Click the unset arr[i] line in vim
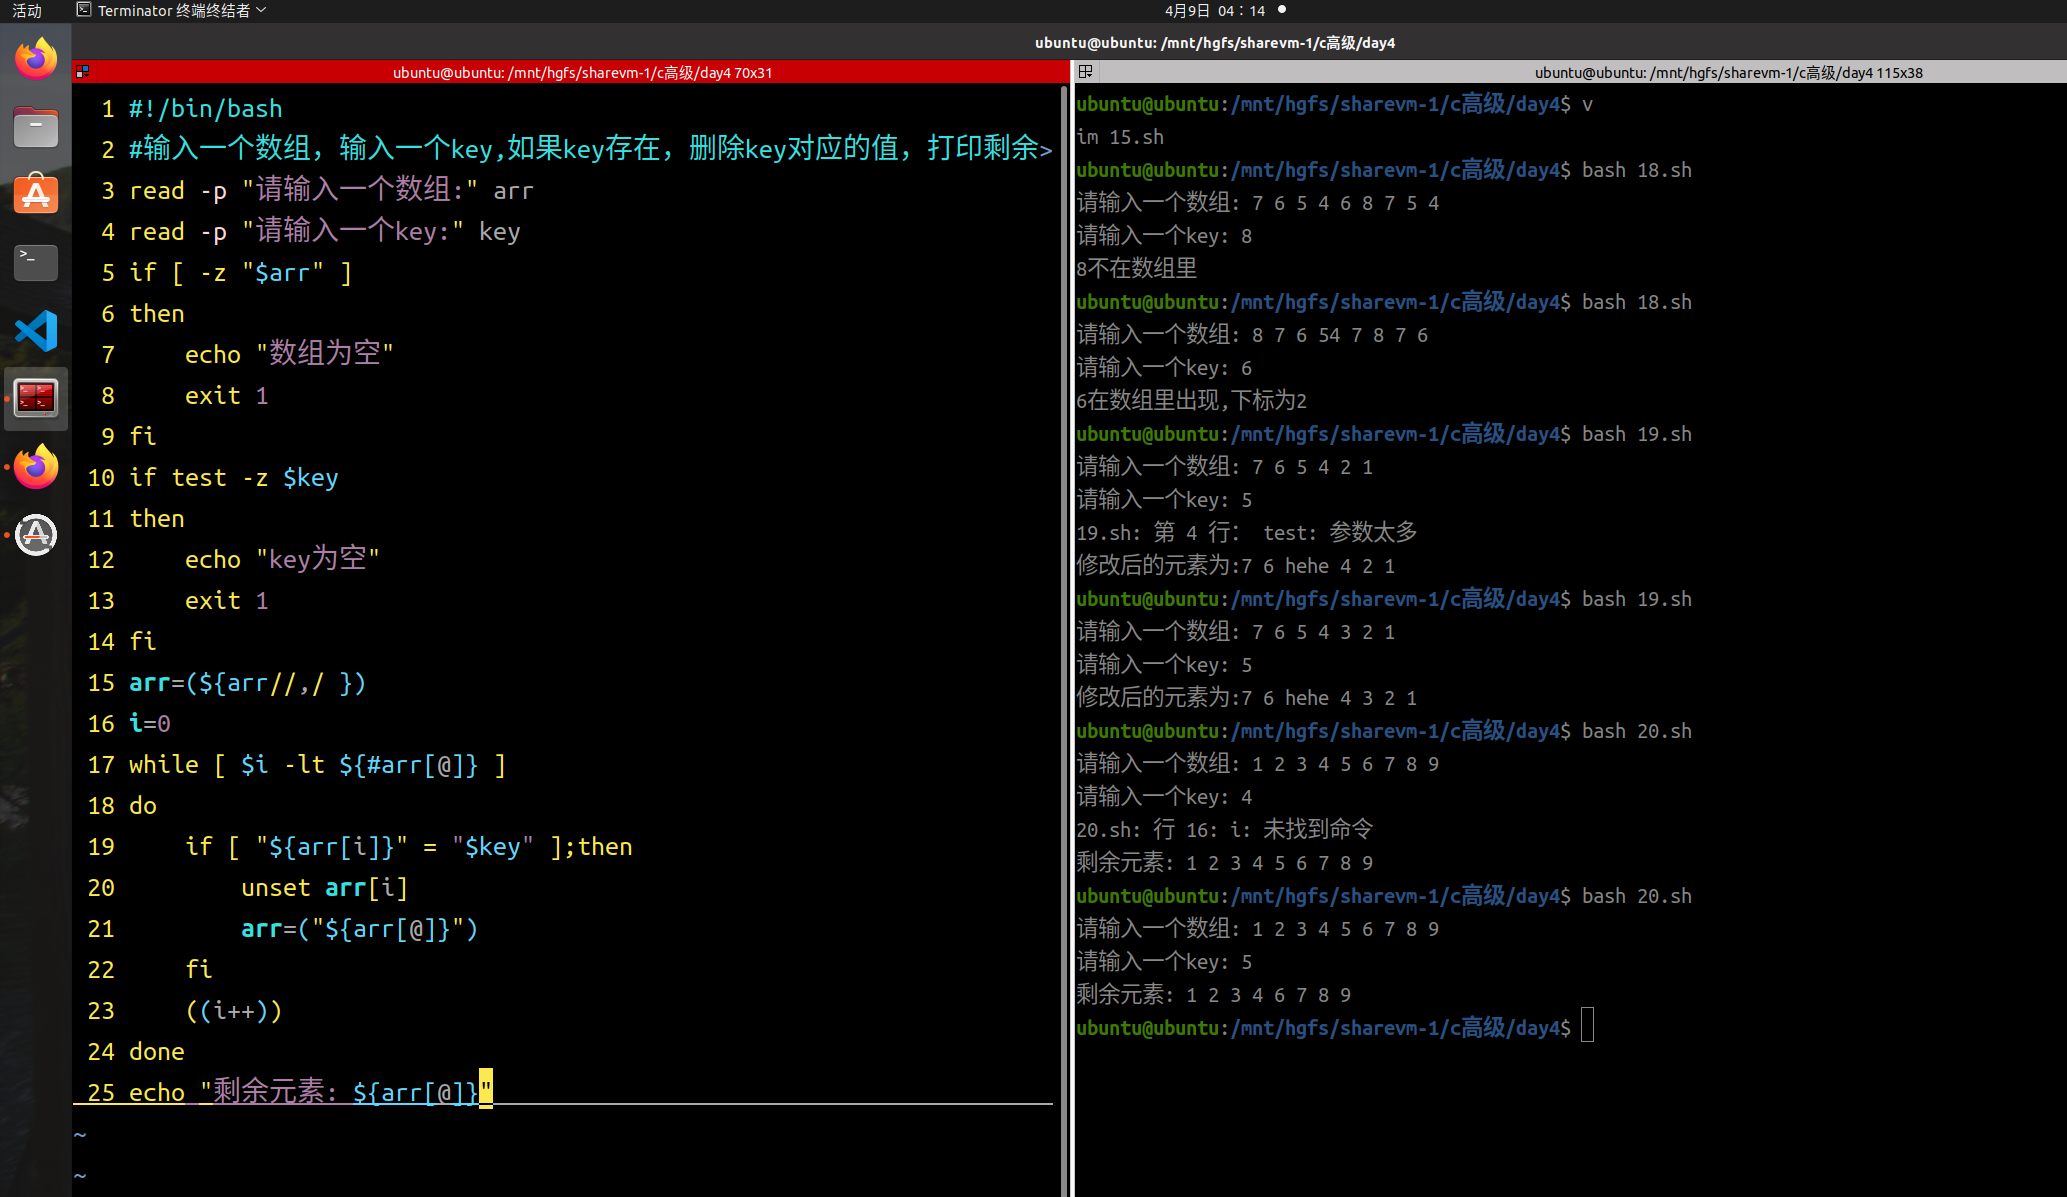Screen dimensions: 2067x1197 point(324,888)
